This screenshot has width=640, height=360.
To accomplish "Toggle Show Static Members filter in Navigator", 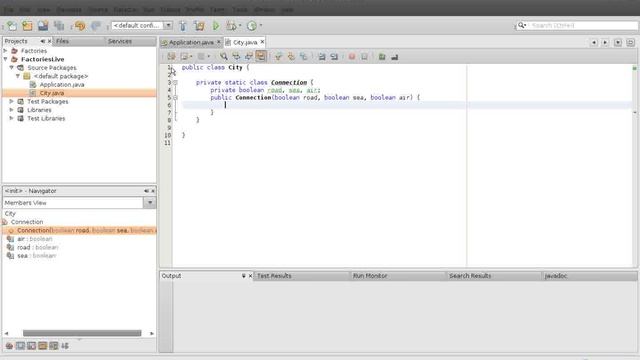I will pos(31,346).
